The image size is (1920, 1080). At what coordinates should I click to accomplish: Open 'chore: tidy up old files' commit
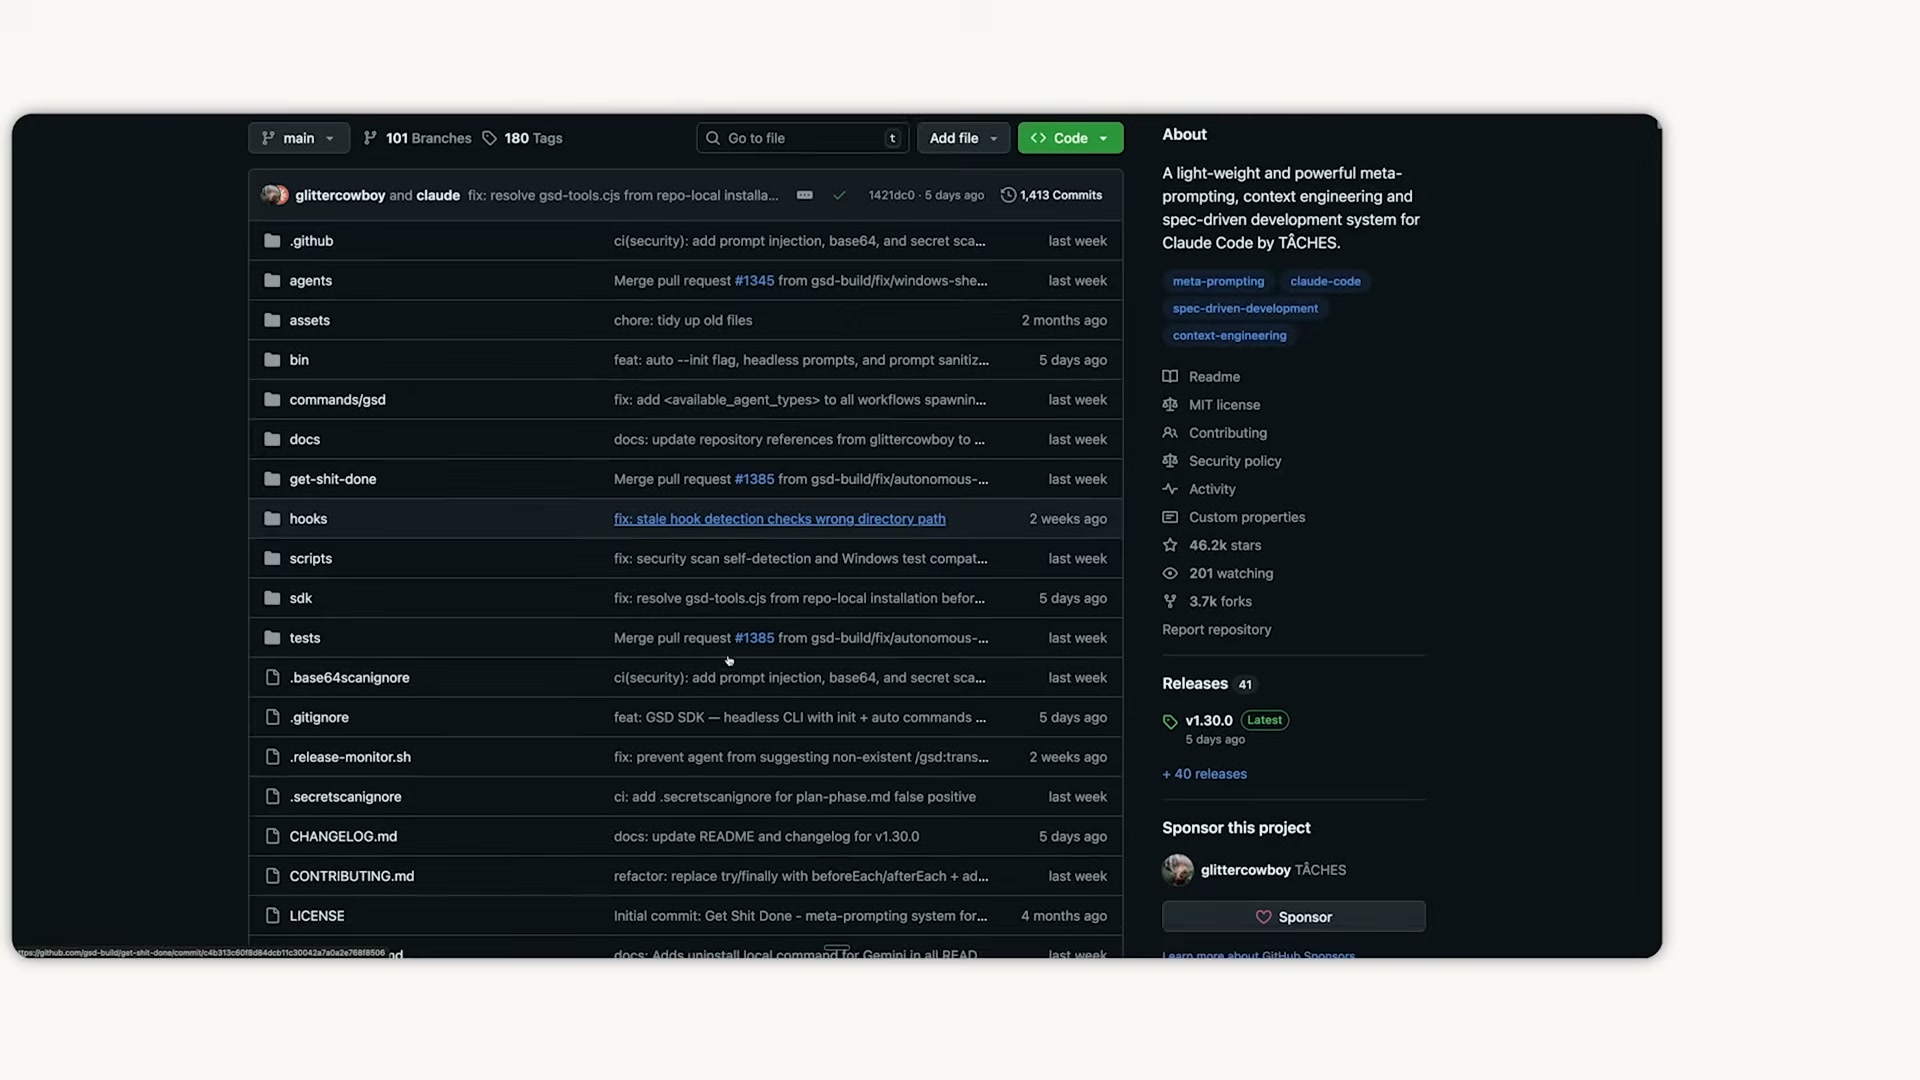pos(683,320)
